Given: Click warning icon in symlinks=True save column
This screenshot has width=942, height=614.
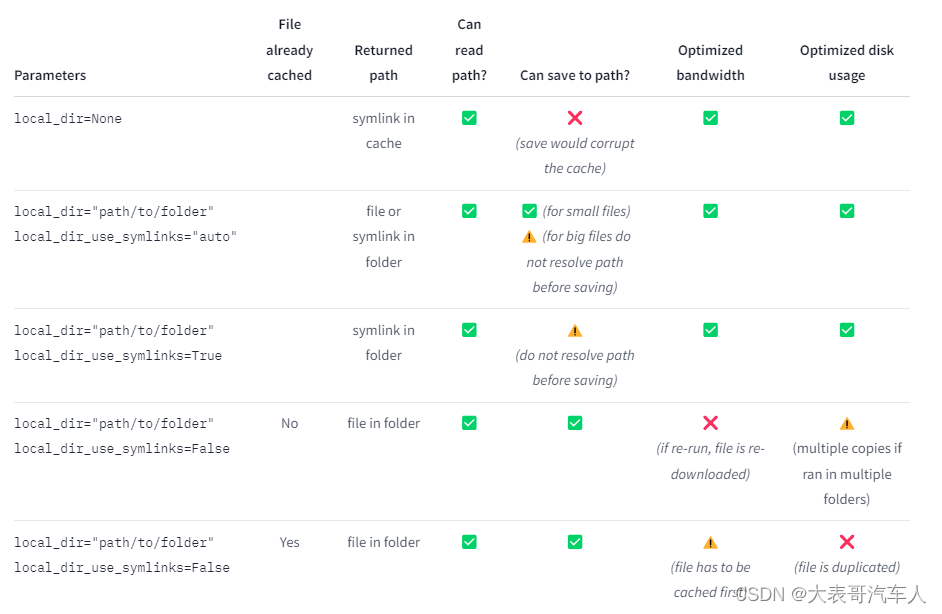Looking at the screenshot, I should (x=575, y=330).
